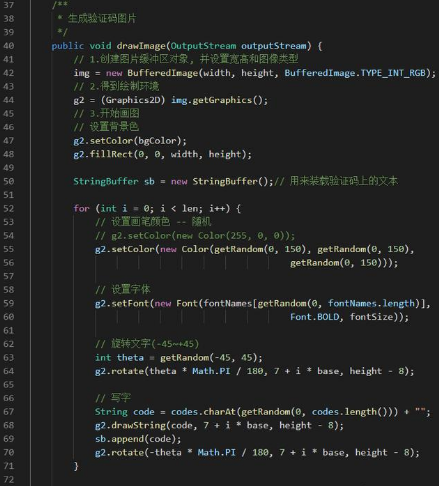
Task: Click the comment // 设置画笔颜色 -- 随机
Action: click(x=153, y=222)
